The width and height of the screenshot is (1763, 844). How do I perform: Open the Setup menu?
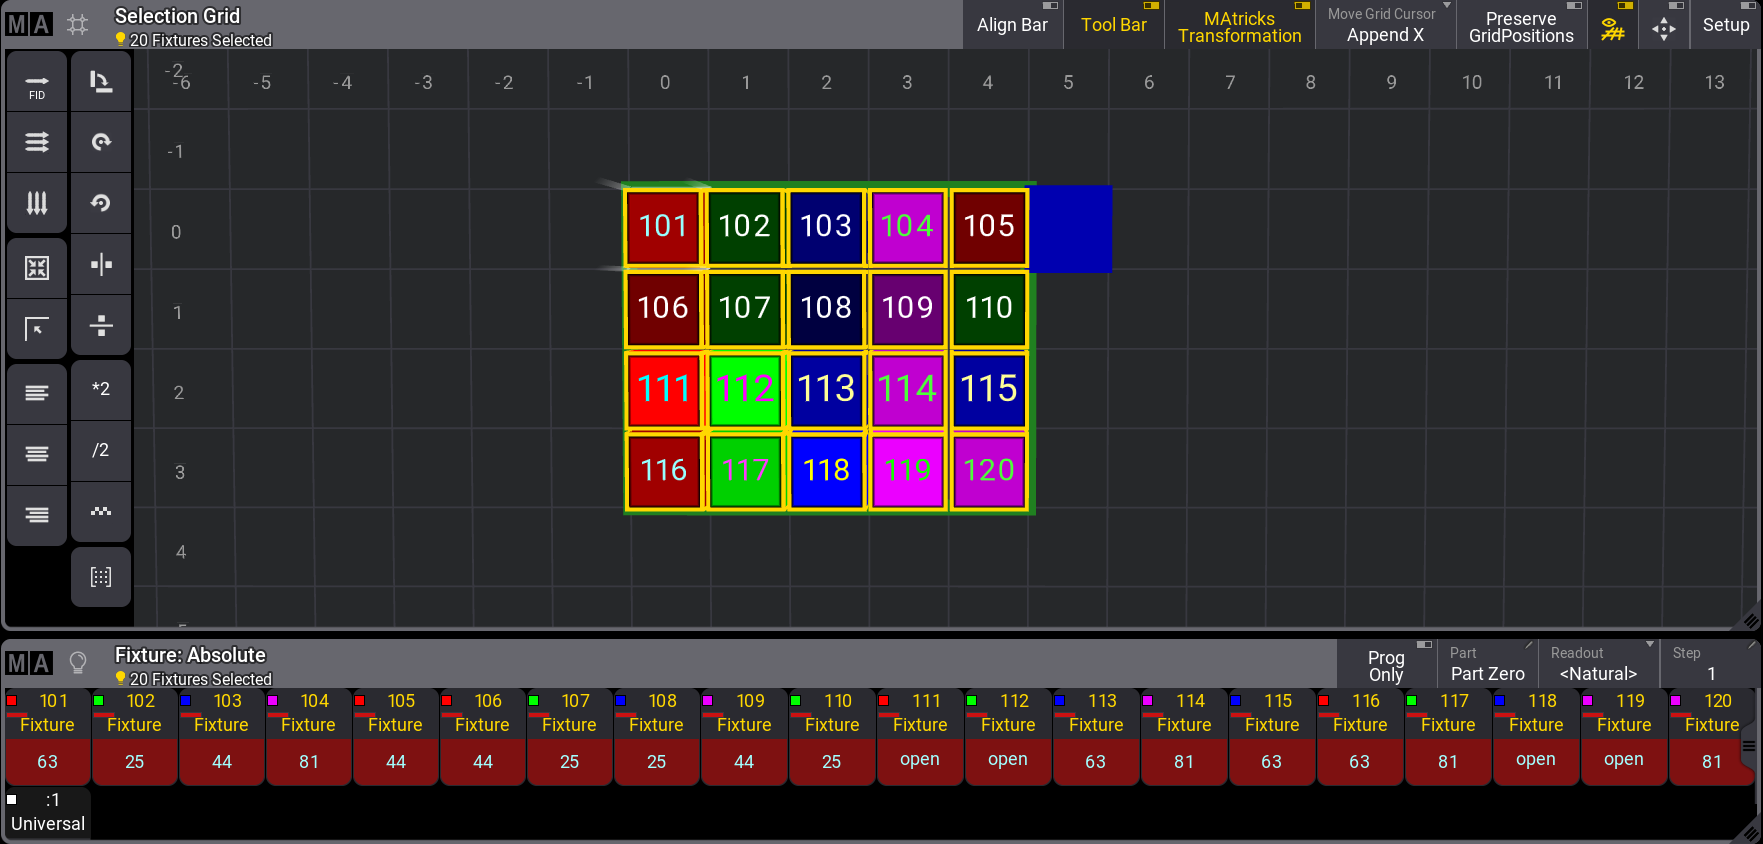click(1725, 25)
